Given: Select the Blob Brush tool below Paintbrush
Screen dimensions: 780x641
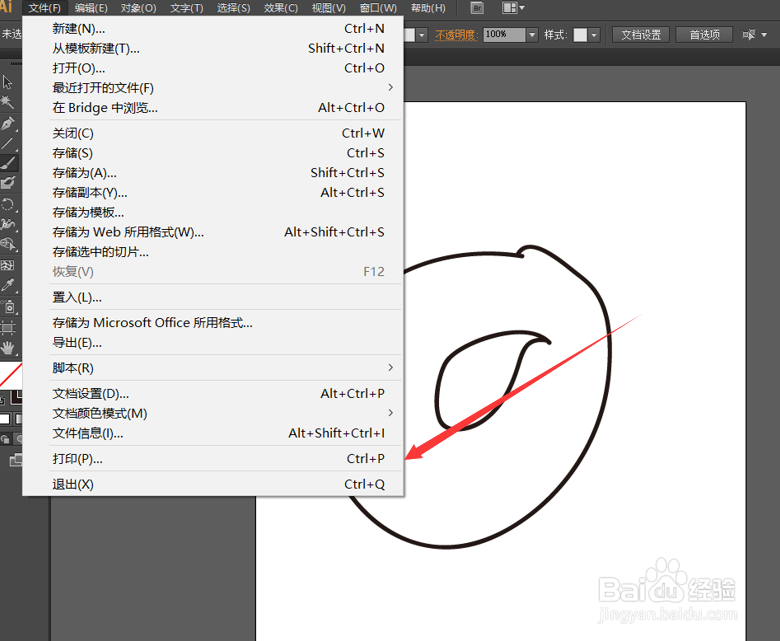Looking at the screenshot, I should coord(7,183).
